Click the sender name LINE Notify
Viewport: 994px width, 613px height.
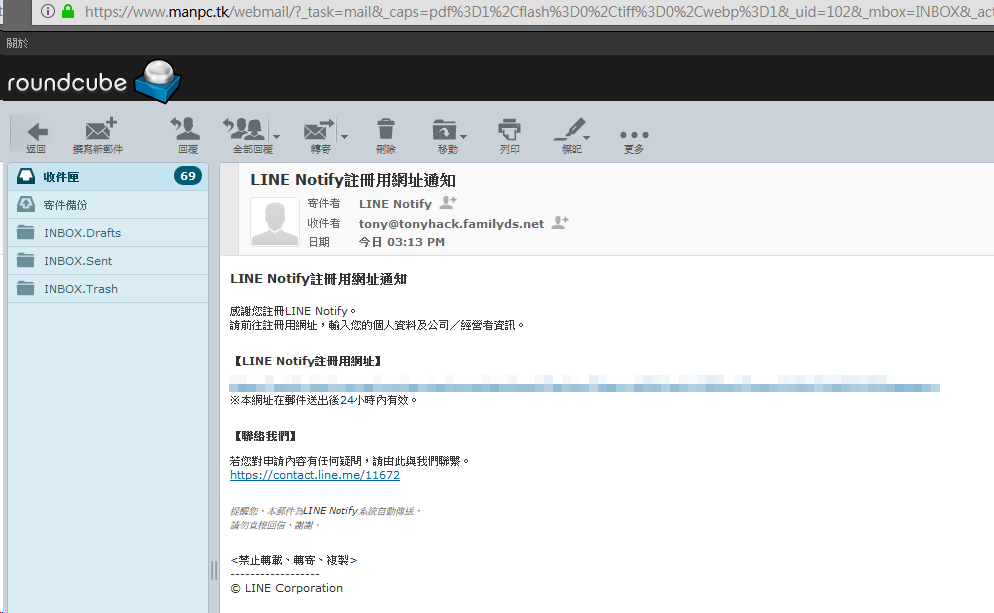395,204
